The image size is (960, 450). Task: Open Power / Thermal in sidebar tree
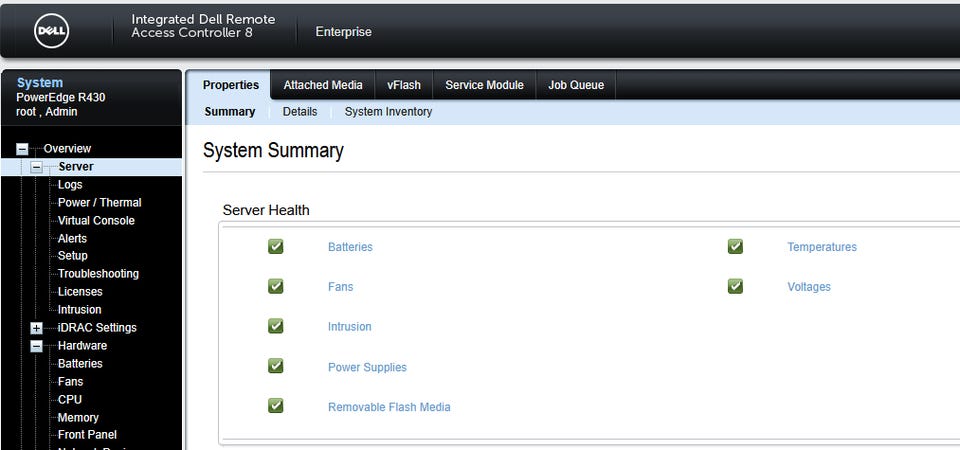tap(99, 202)
